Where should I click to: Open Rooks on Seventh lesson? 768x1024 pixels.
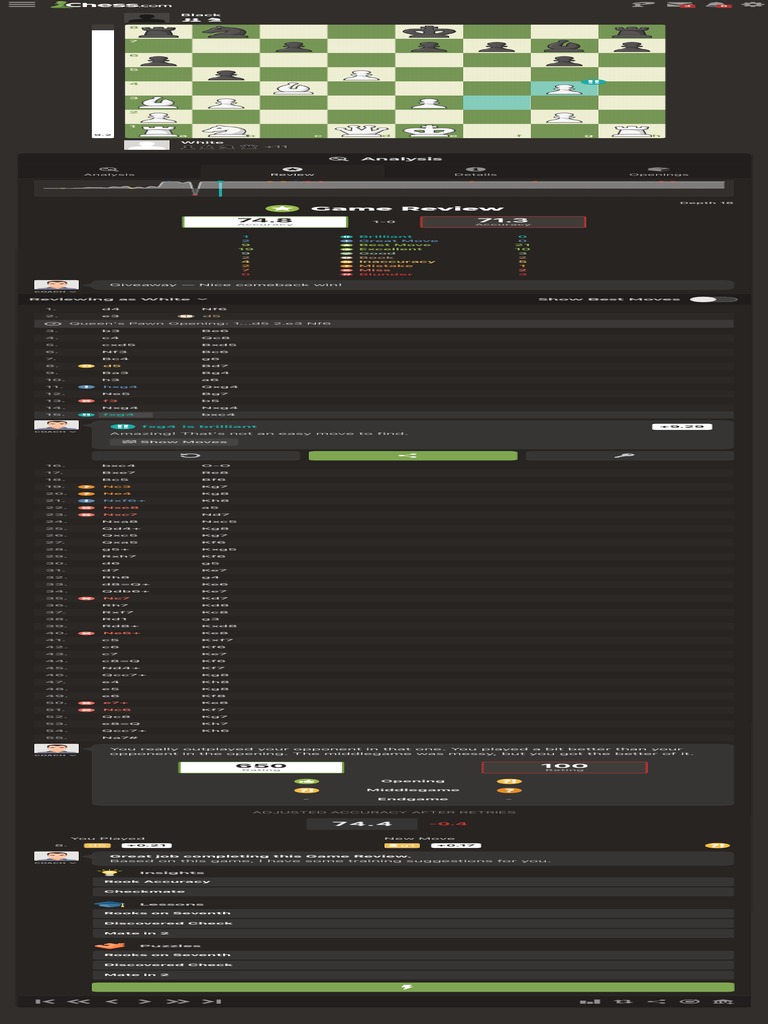point(413,912)
